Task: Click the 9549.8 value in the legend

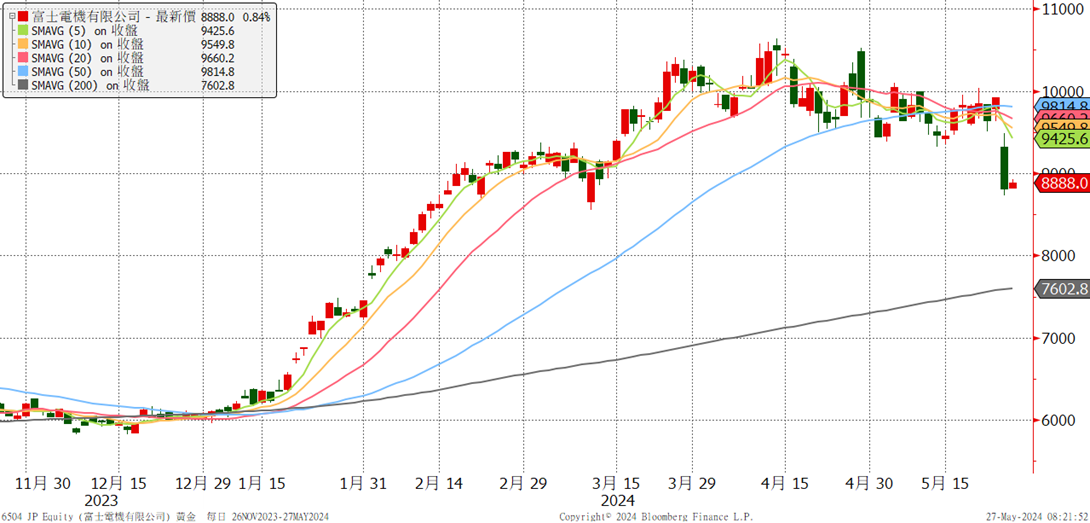Action: [x=216, y=44]
